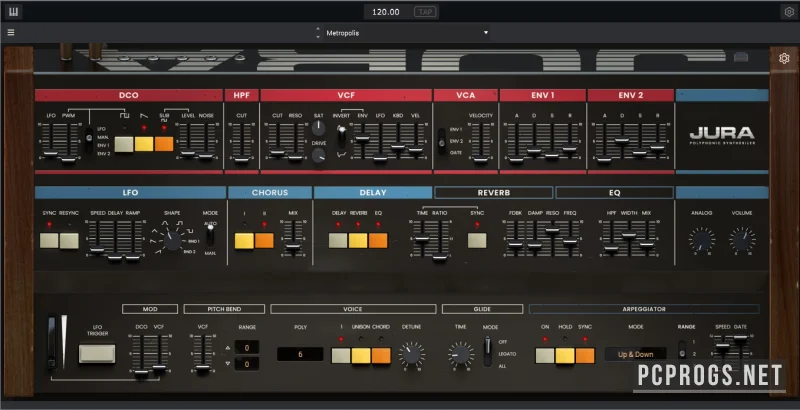
Task: Click the TAP tempo button
Action: (x=425, y=12)
